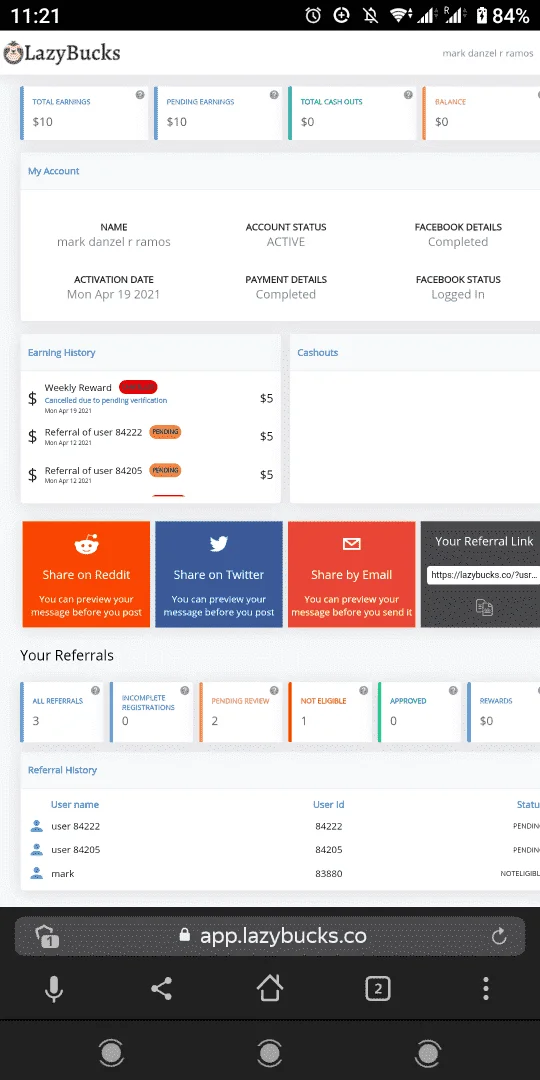Tap the browser microphone icon
Screen dimensions: 540x1080
tap(54, 989)
